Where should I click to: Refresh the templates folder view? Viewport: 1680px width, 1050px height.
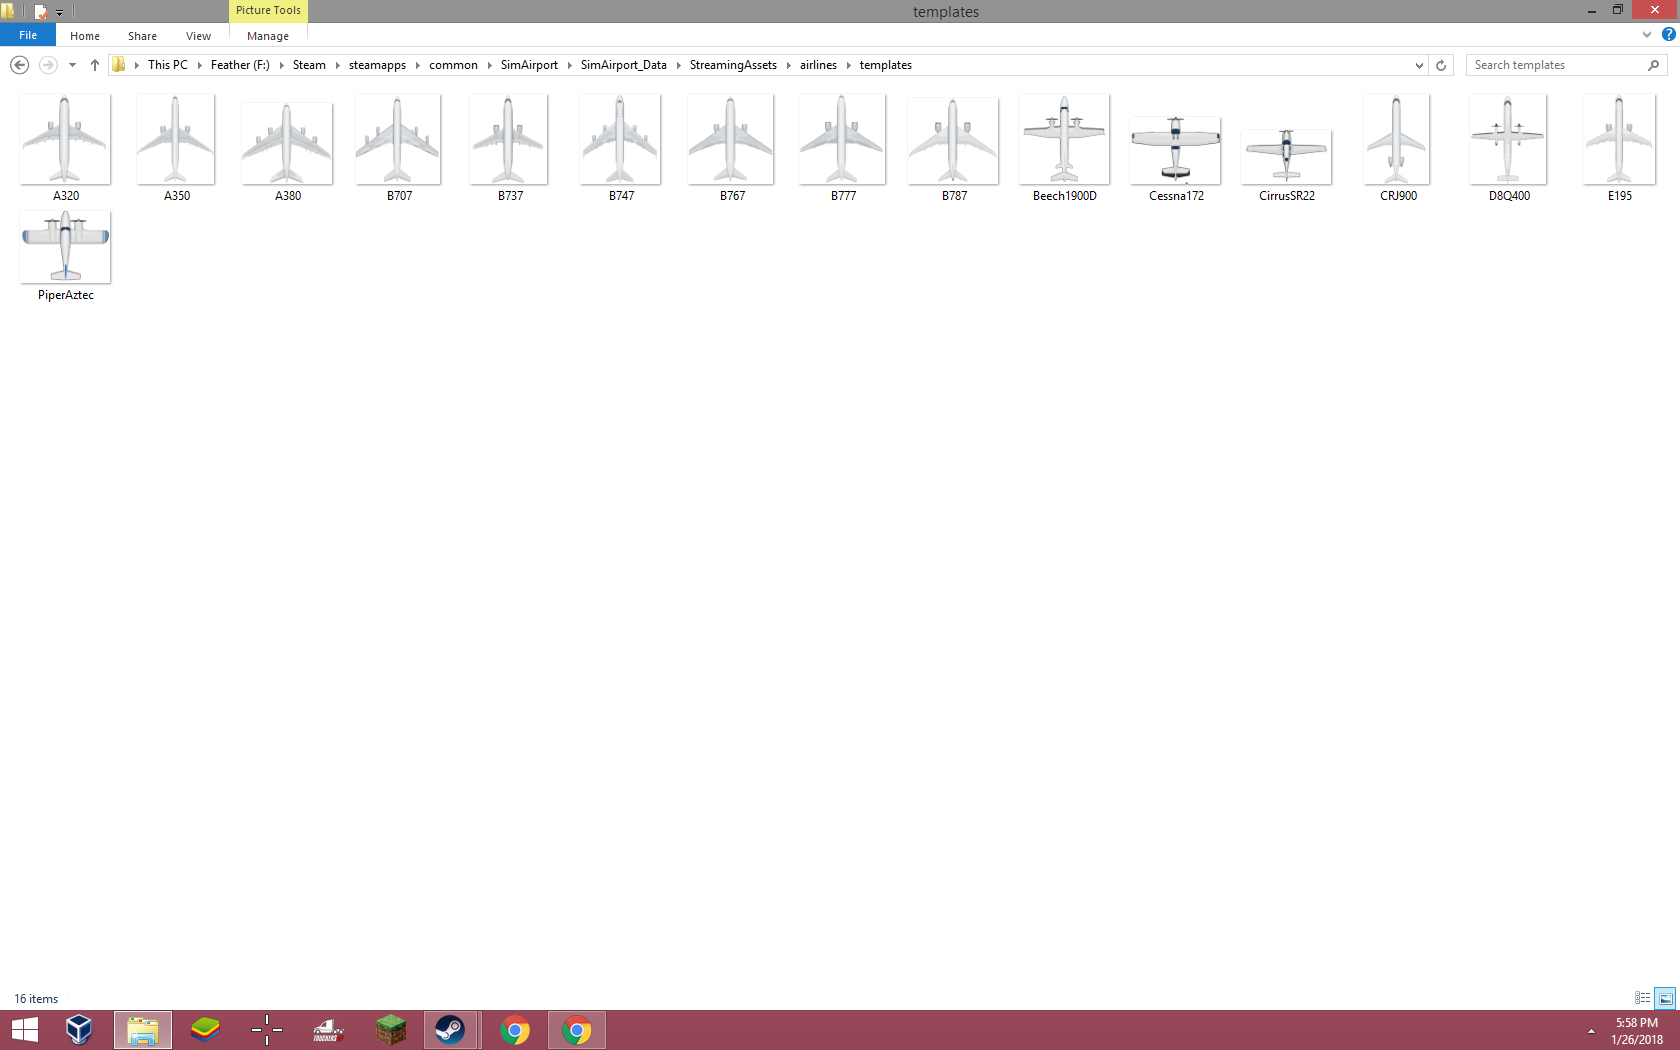tap(1441, 65)
